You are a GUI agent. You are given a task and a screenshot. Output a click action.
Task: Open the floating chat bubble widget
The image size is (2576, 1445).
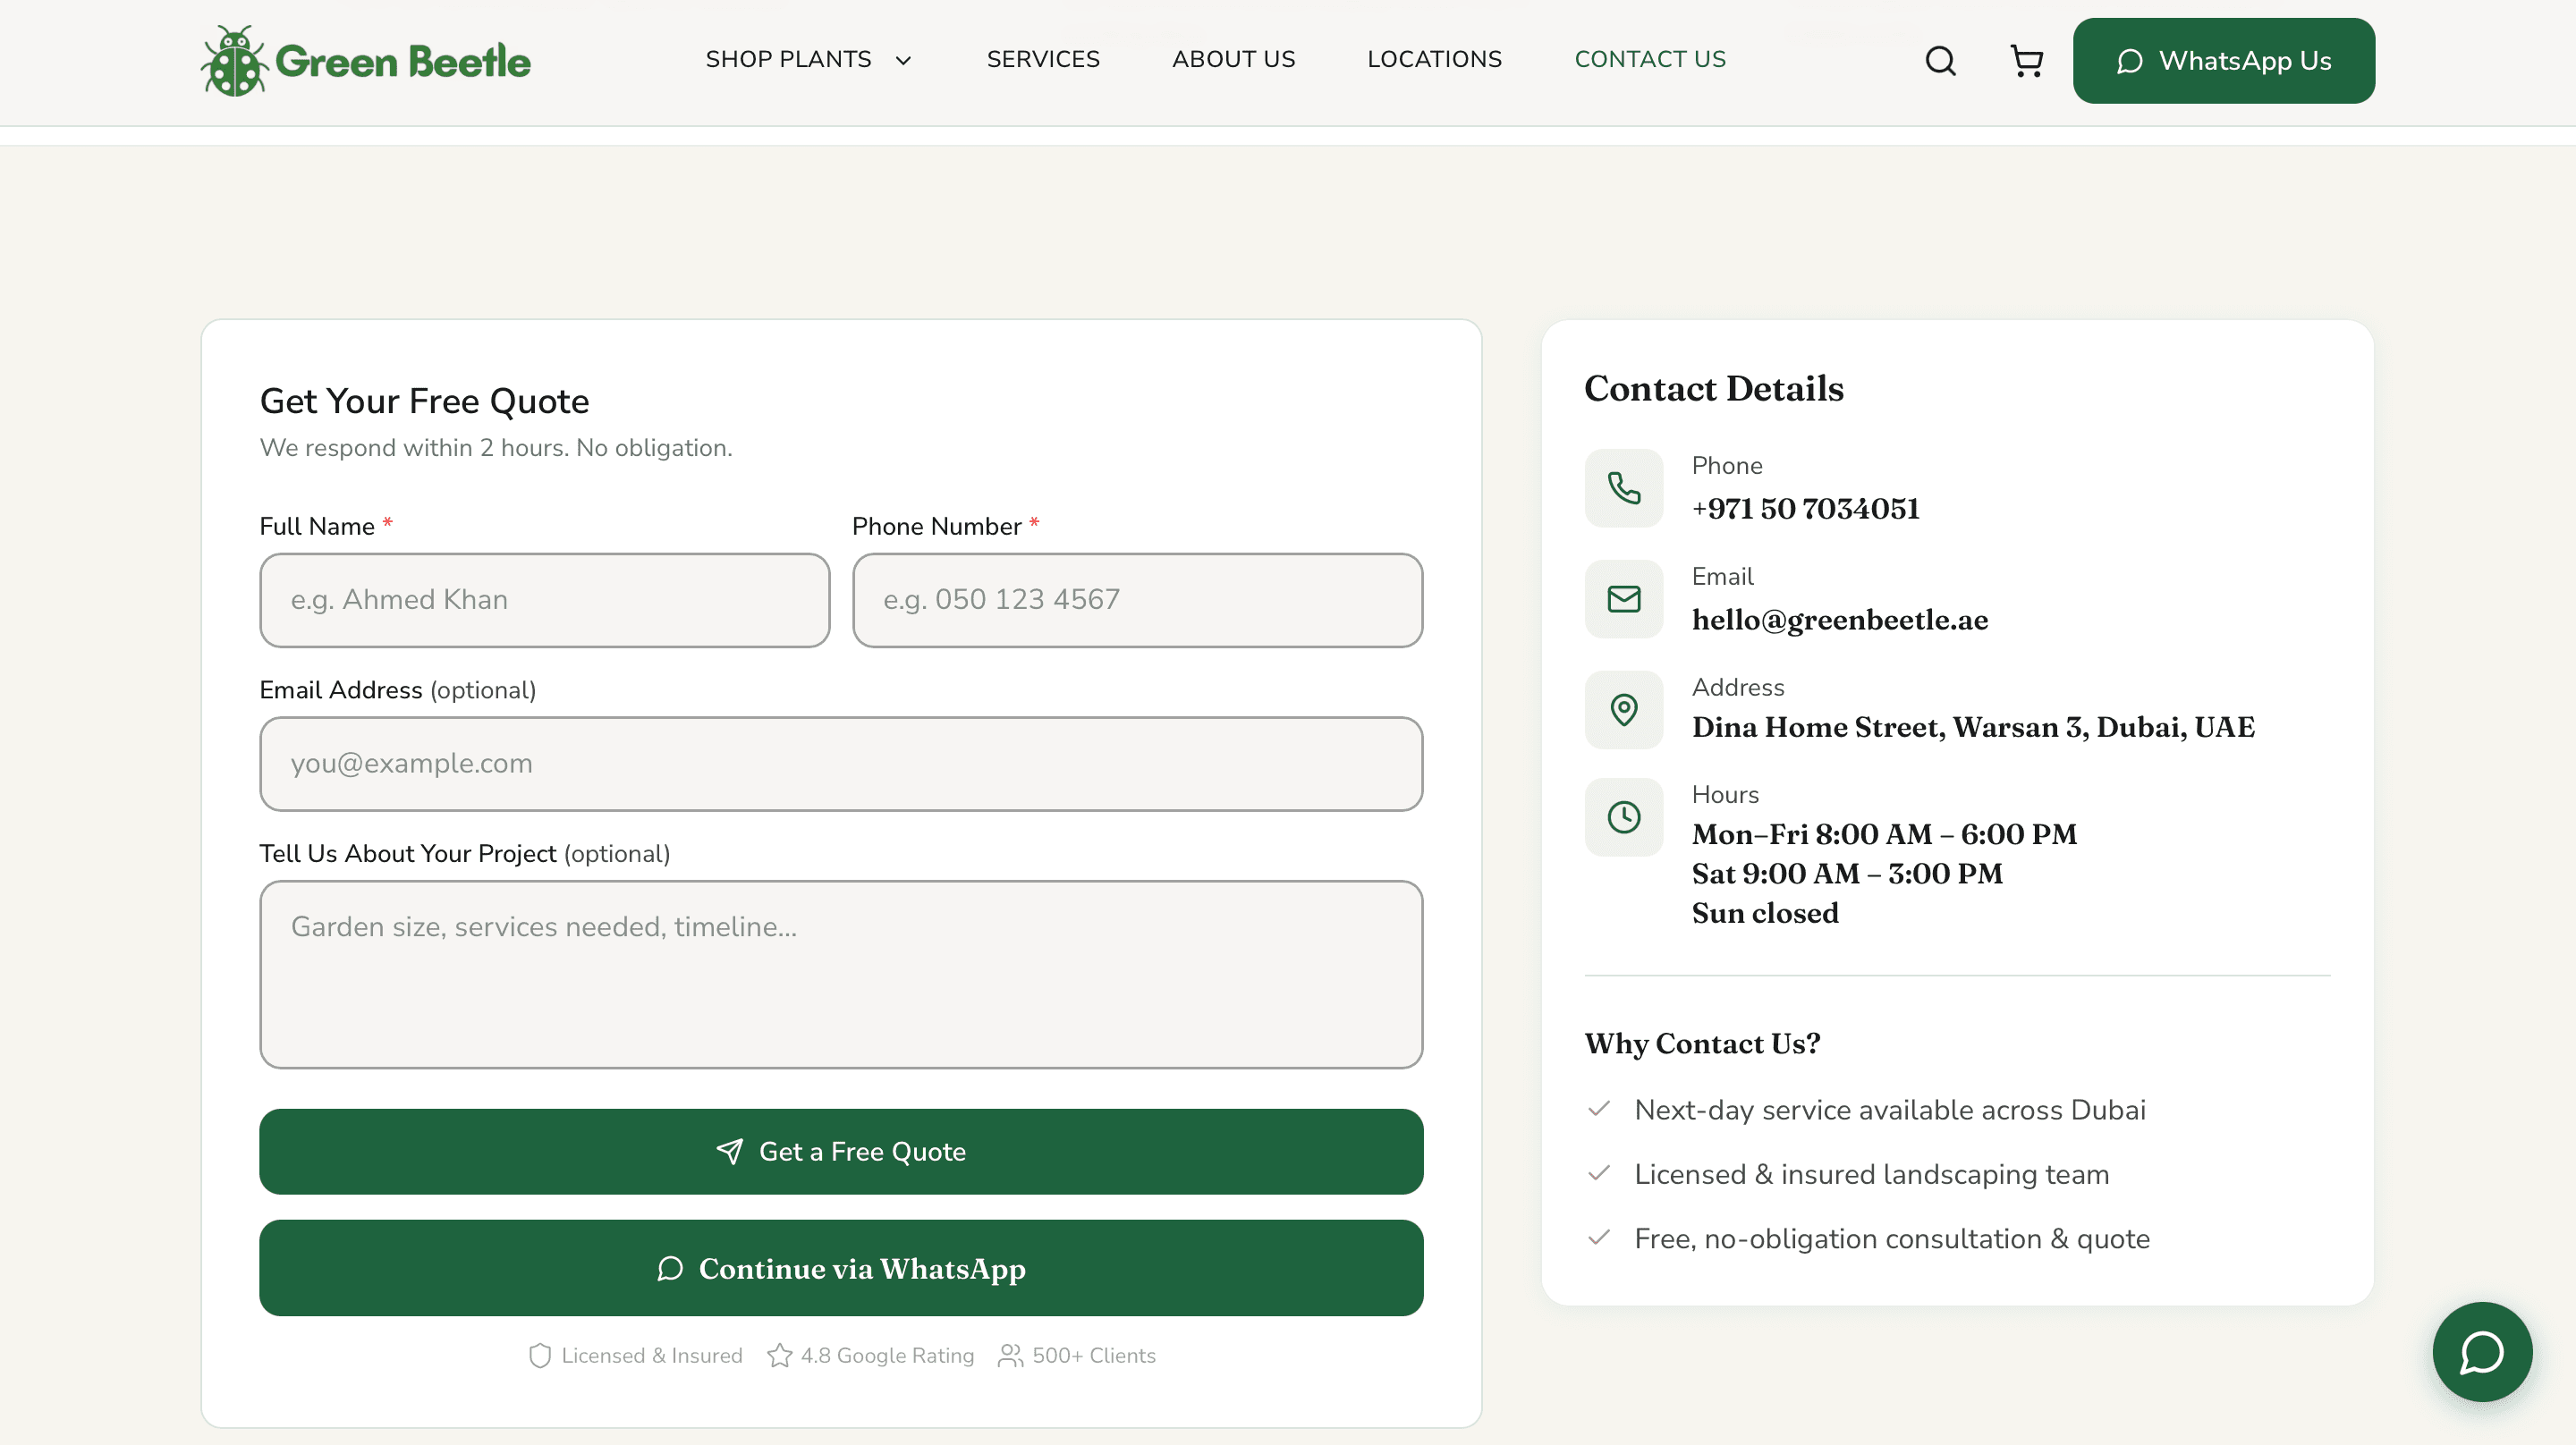2482,1352
